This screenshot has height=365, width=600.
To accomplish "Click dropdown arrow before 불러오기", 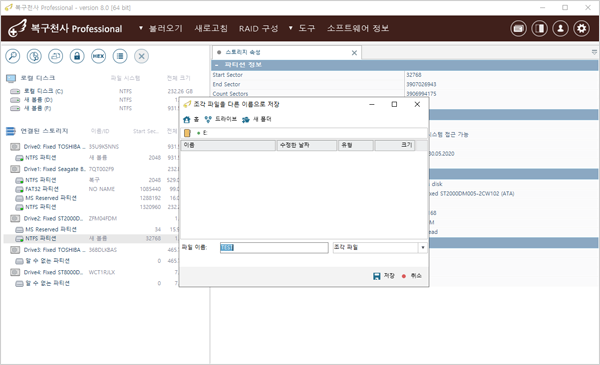I will click(141, 28).
